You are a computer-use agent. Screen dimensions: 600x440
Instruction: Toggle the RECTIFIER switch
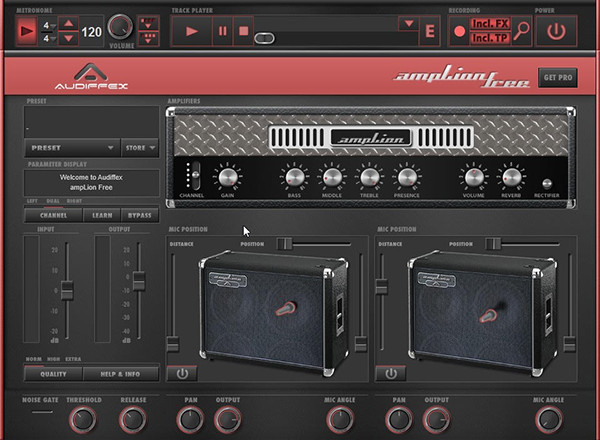click(547, 183)
